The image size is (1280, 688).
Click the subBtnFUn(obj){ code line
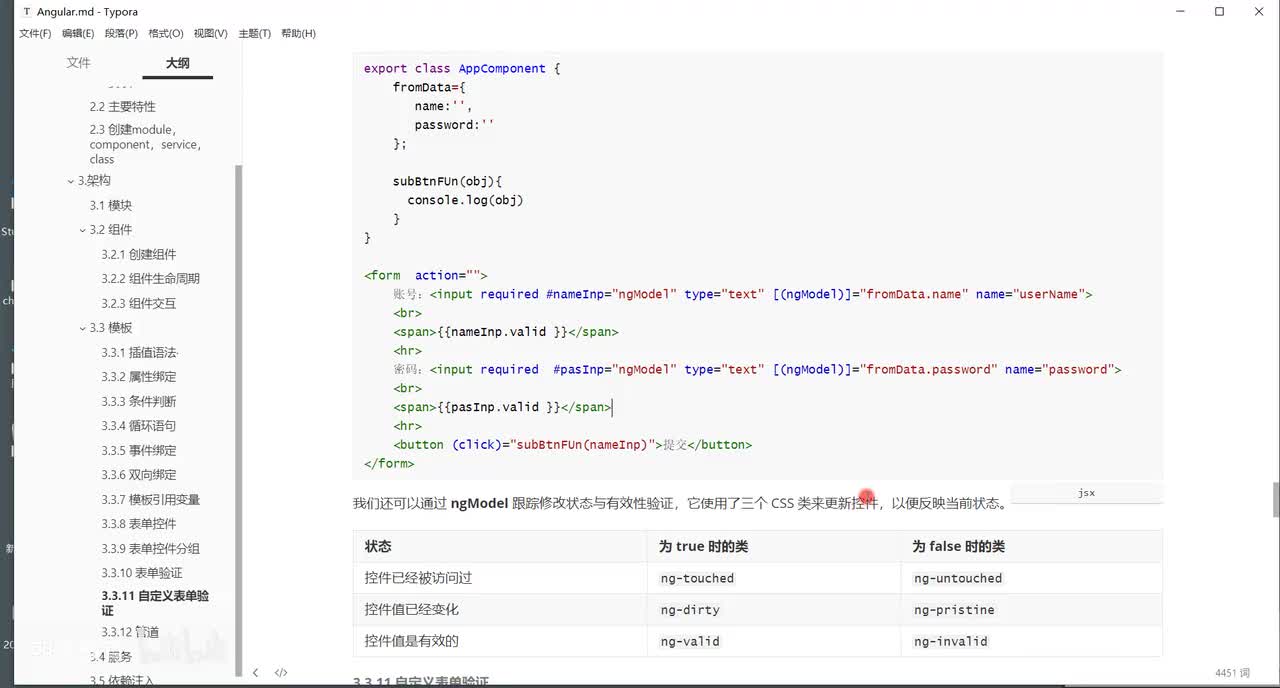447,181
